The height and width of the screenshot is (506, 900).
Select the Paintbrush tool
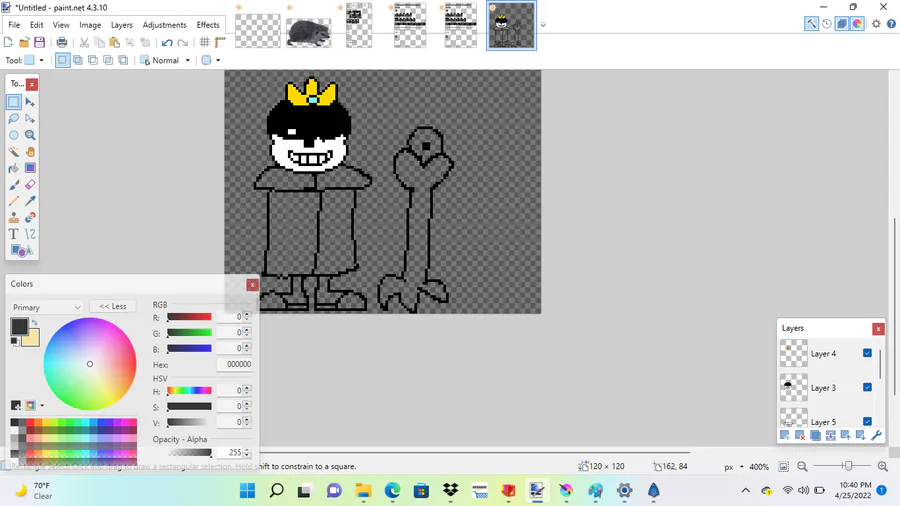(14, 185)
